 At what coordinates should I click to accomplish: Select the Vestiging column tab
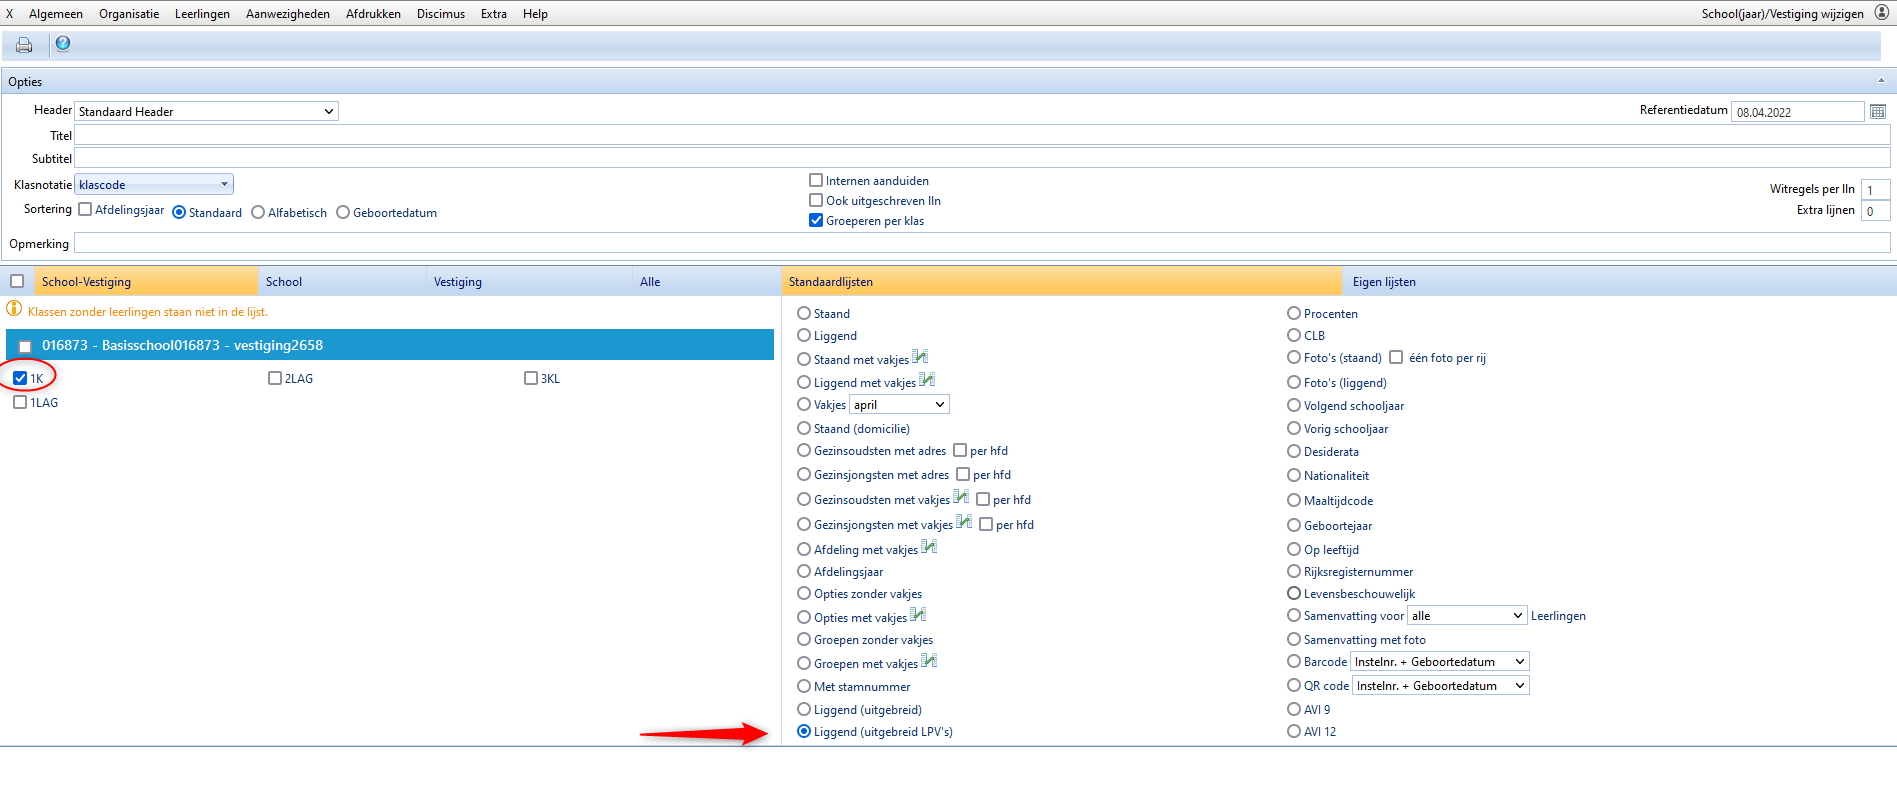click(458, 282)
